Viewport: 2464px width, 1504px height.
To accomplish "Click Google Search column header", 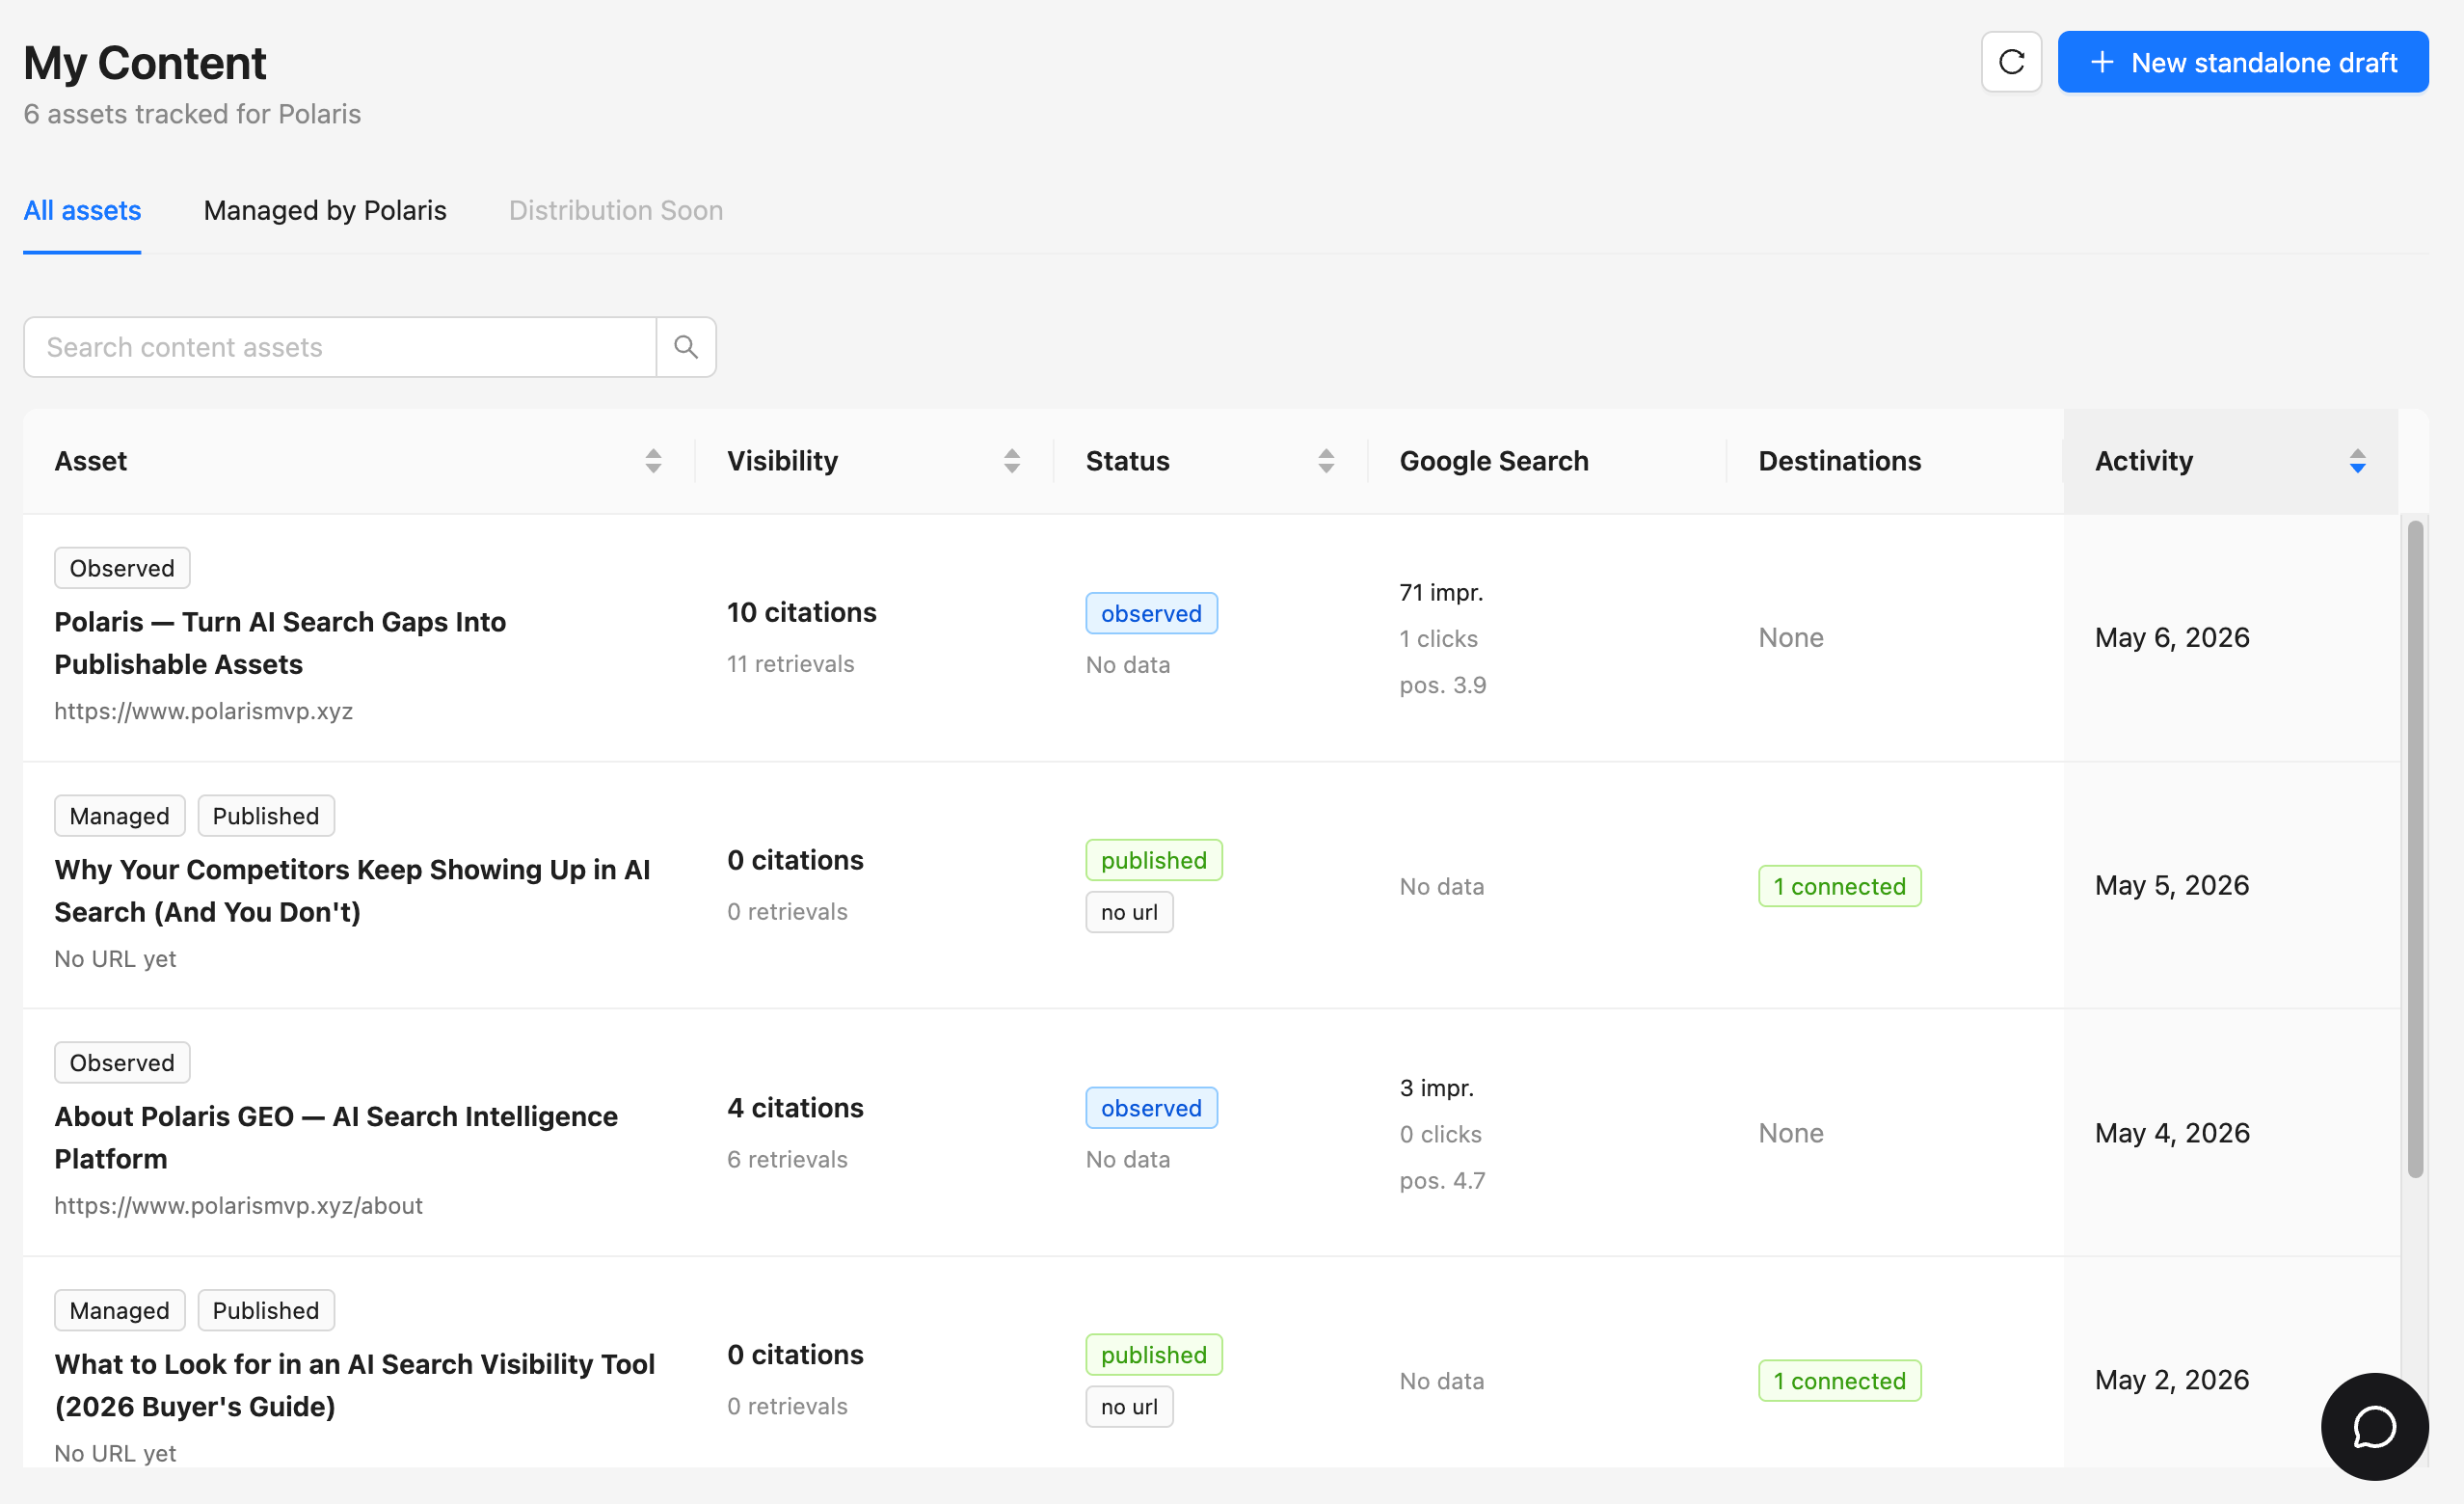I will tap(1494, 461).
